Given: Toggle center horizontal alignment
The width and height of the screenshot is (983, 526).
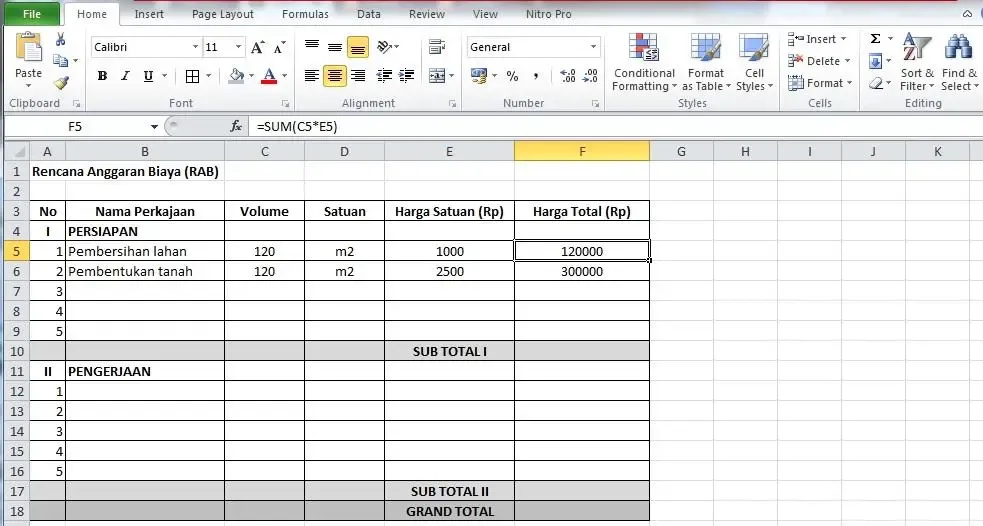Looking at the screenshot, I should 335,76.
